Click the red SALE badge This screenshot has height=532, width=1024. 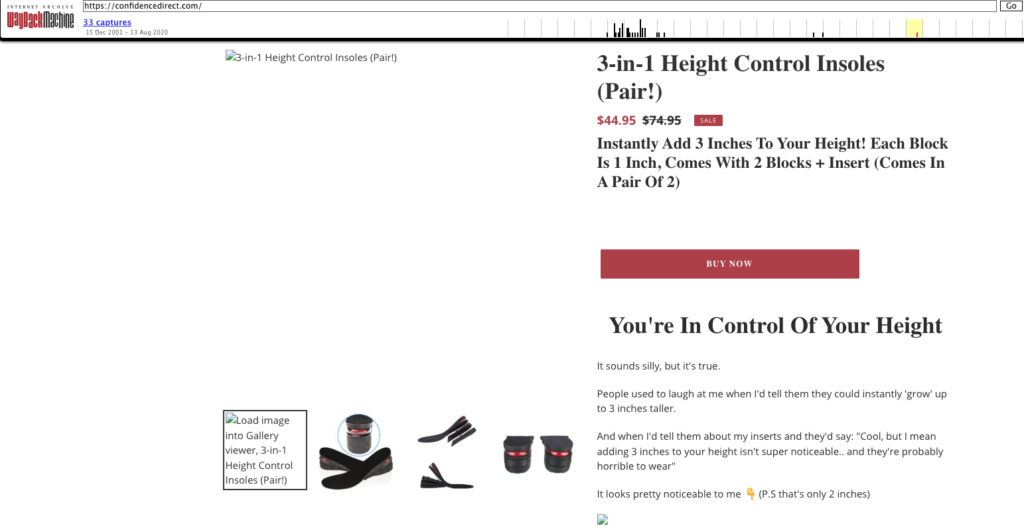tap(708, 120)
